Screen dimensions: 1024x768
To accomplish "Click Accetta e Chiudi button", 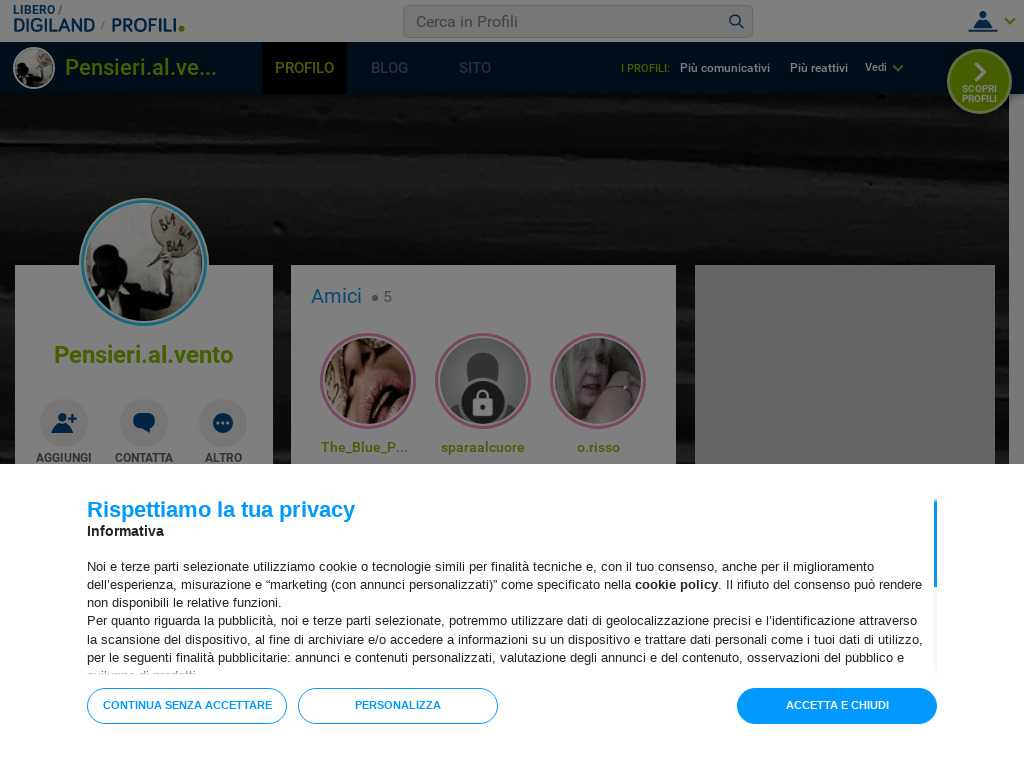I will tap(837, 705).
